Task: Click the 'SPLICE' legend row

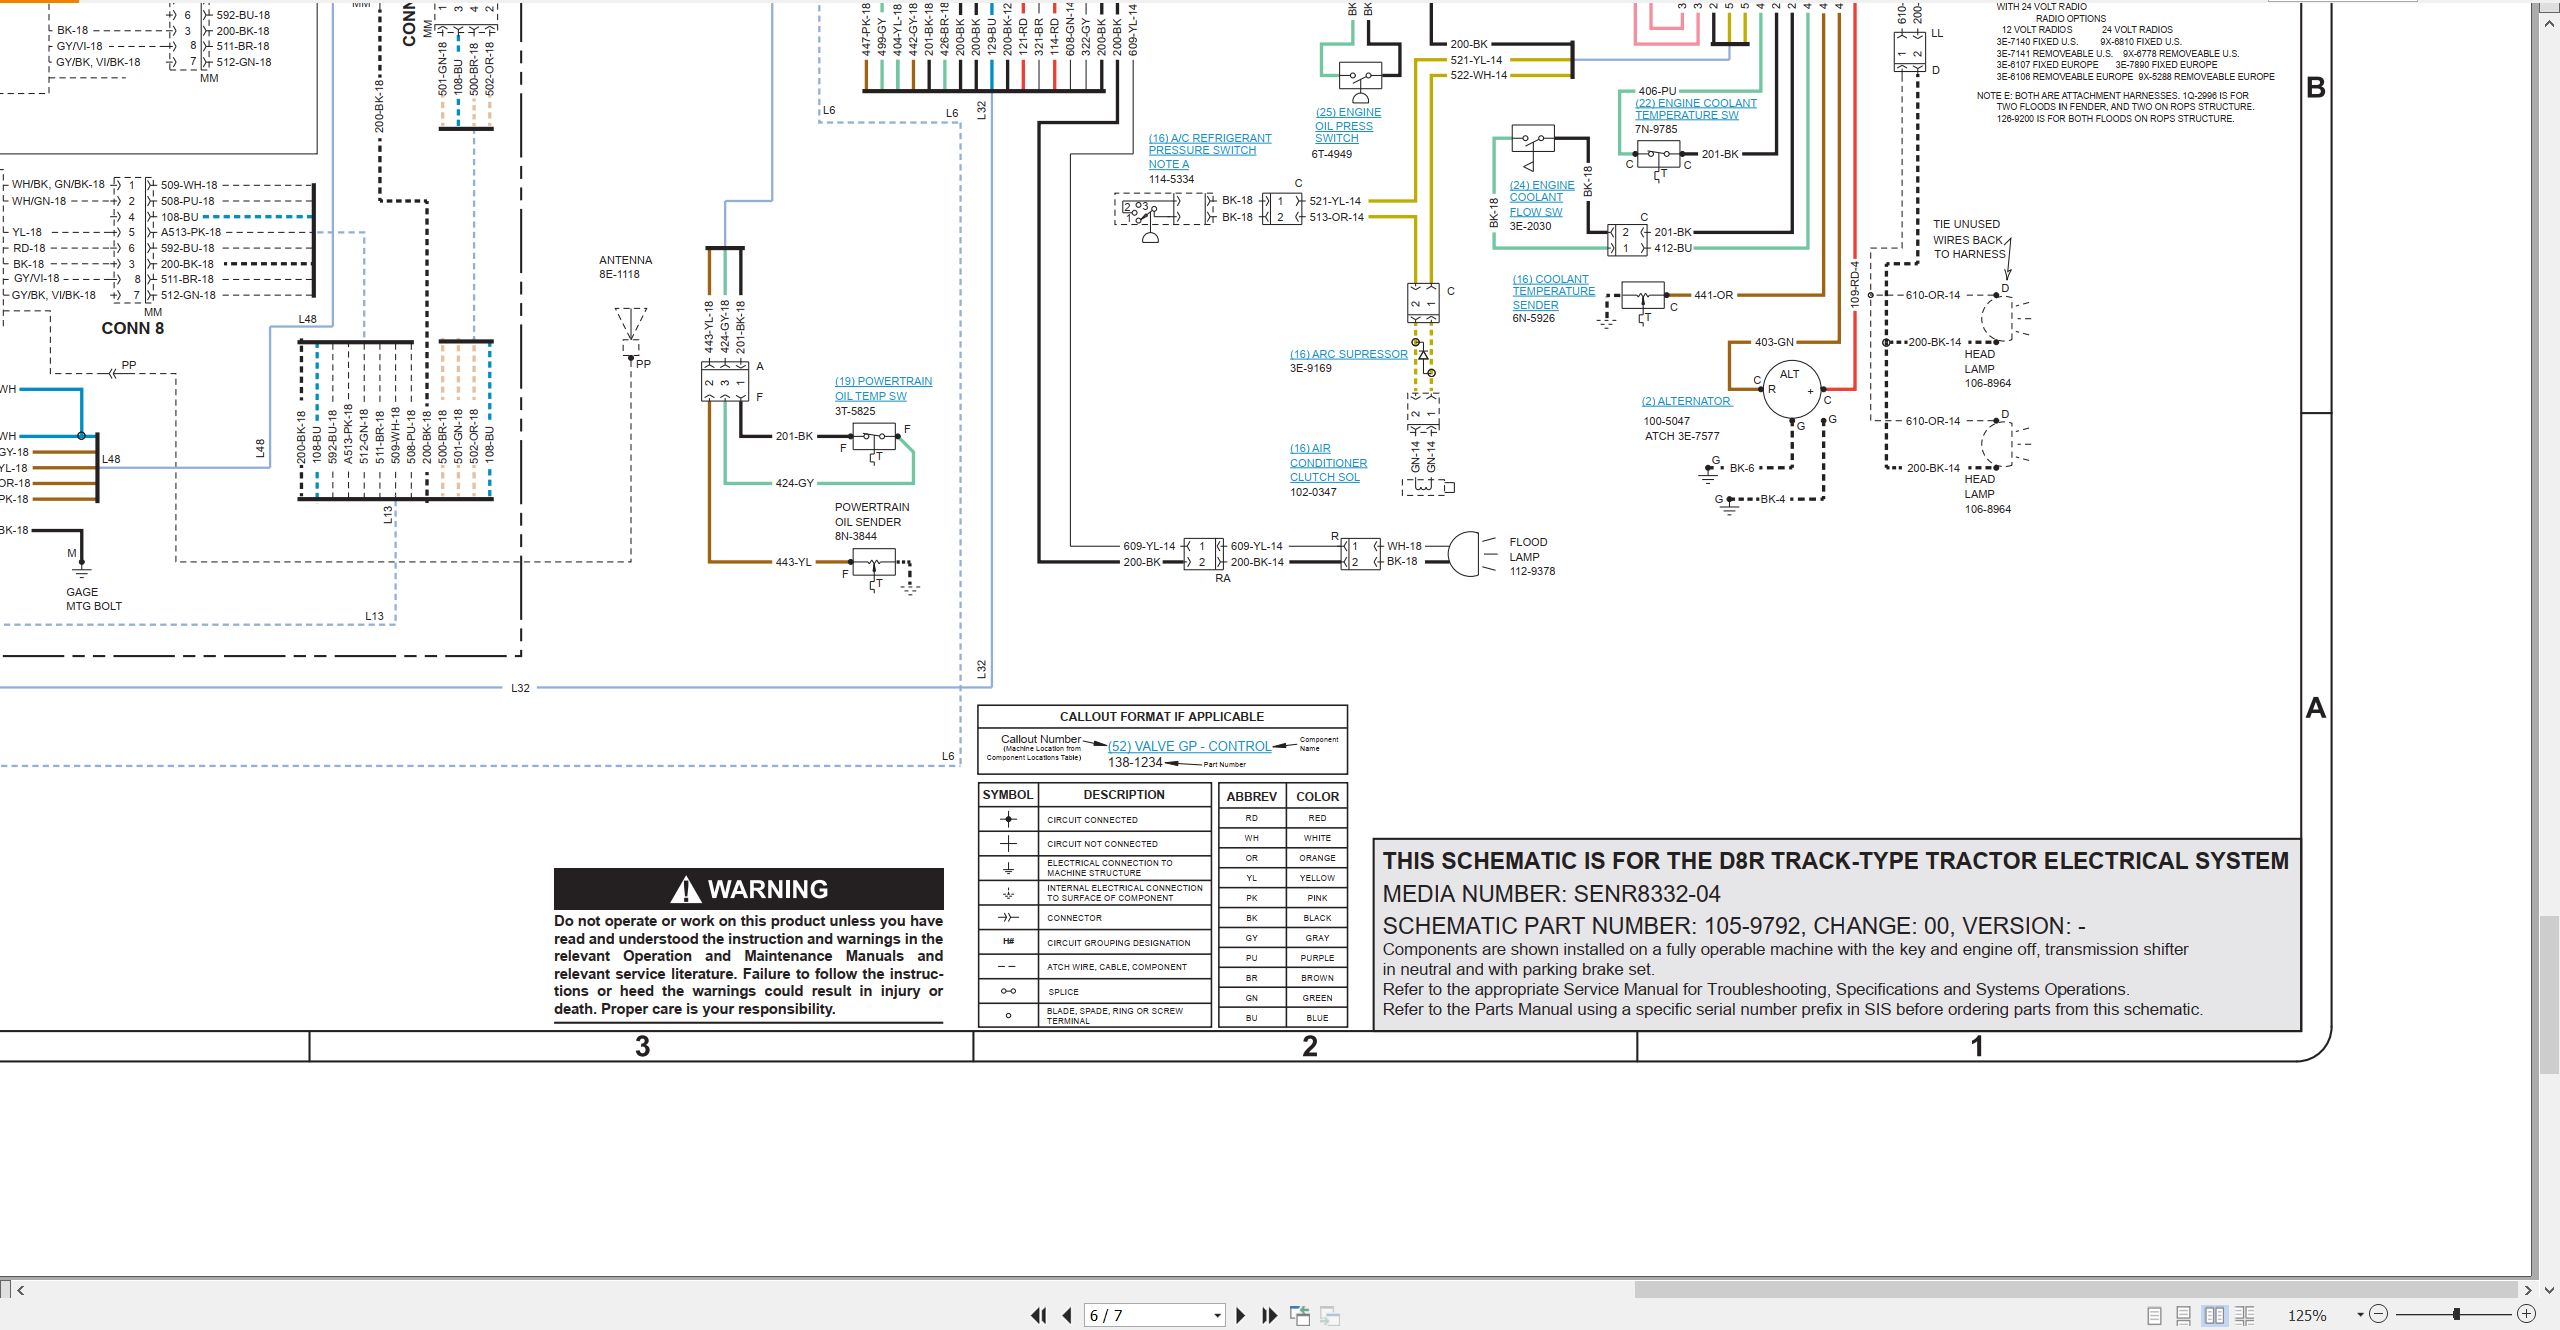Action: pyautogui.click(x=1095, y=992)
